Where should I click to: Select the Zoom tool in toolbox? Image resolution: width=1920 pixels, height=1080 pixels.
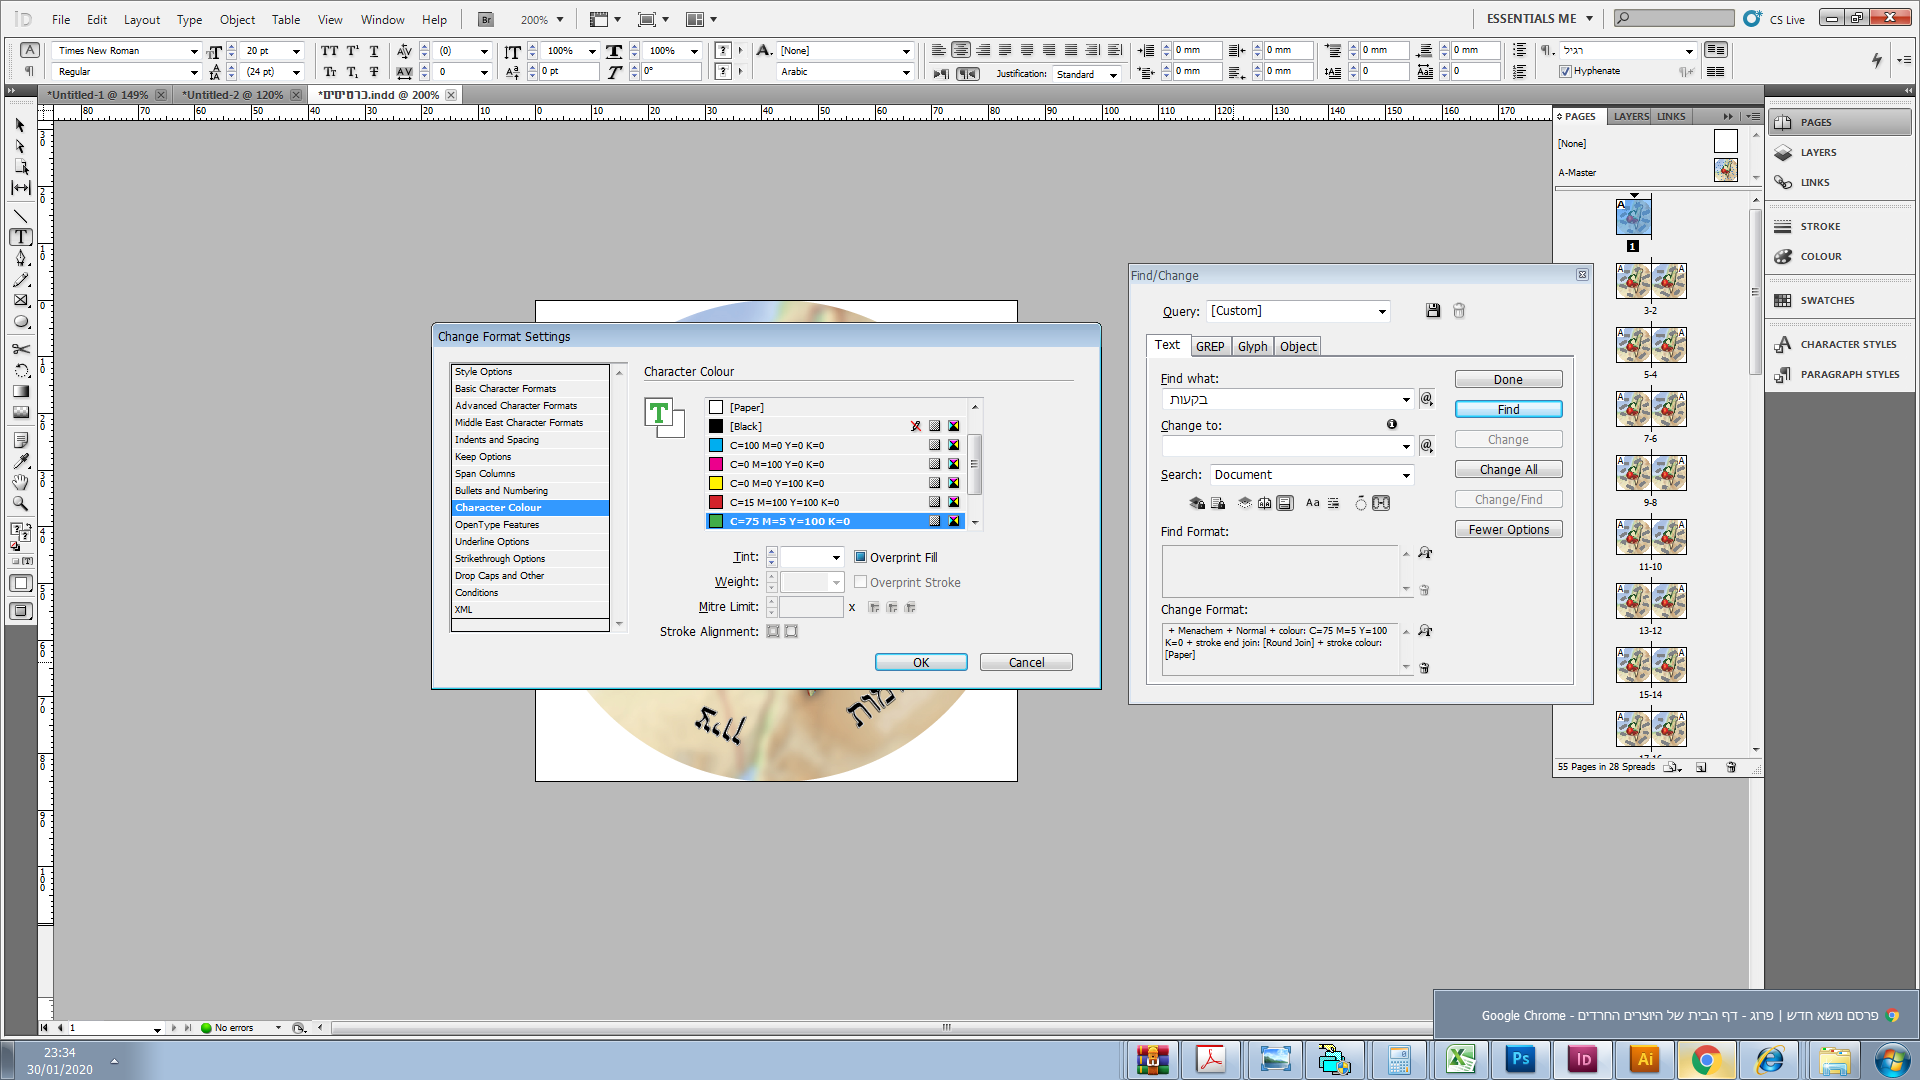20,504
